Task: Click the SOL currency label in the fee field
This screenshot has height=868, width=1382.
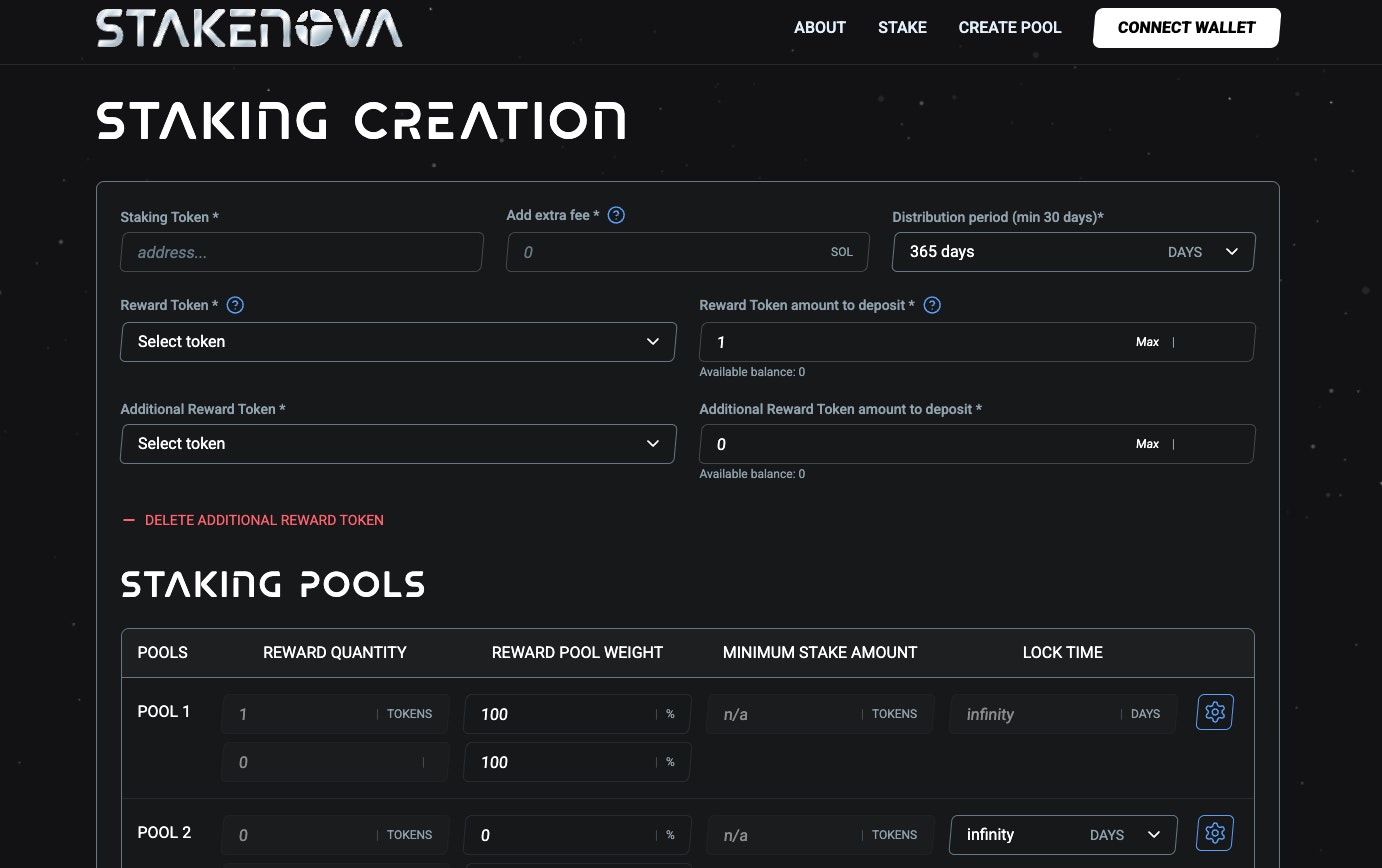Action: [840, 252]
